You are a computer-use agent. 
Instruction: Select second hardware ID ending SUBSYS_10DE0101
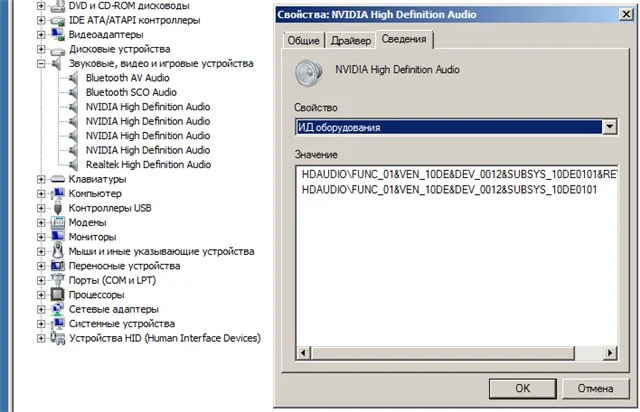click(449, 190)
